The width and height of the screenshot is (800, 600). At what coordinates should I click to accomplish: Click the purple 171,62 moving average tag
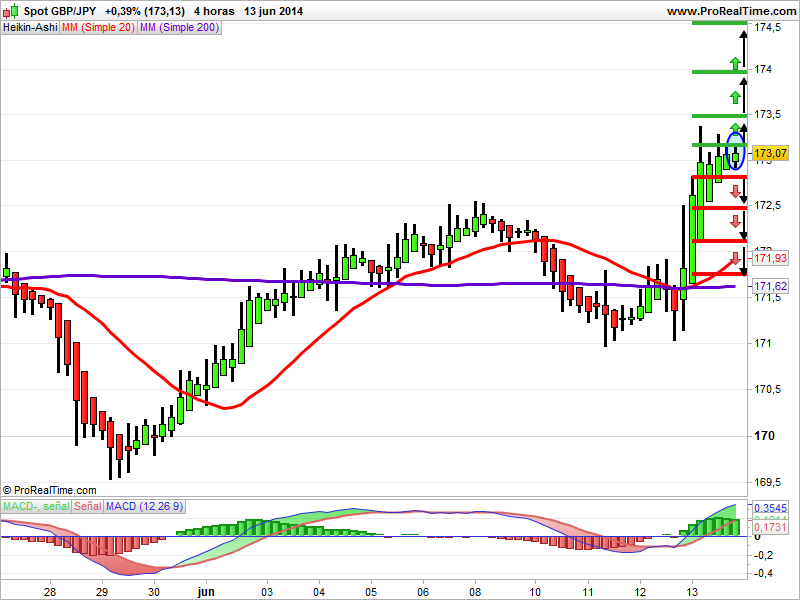tap(770, 286)
